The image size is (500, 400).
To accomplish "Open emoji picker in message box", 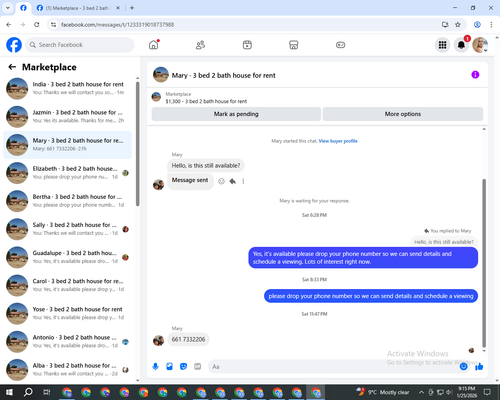I will 463,367.
